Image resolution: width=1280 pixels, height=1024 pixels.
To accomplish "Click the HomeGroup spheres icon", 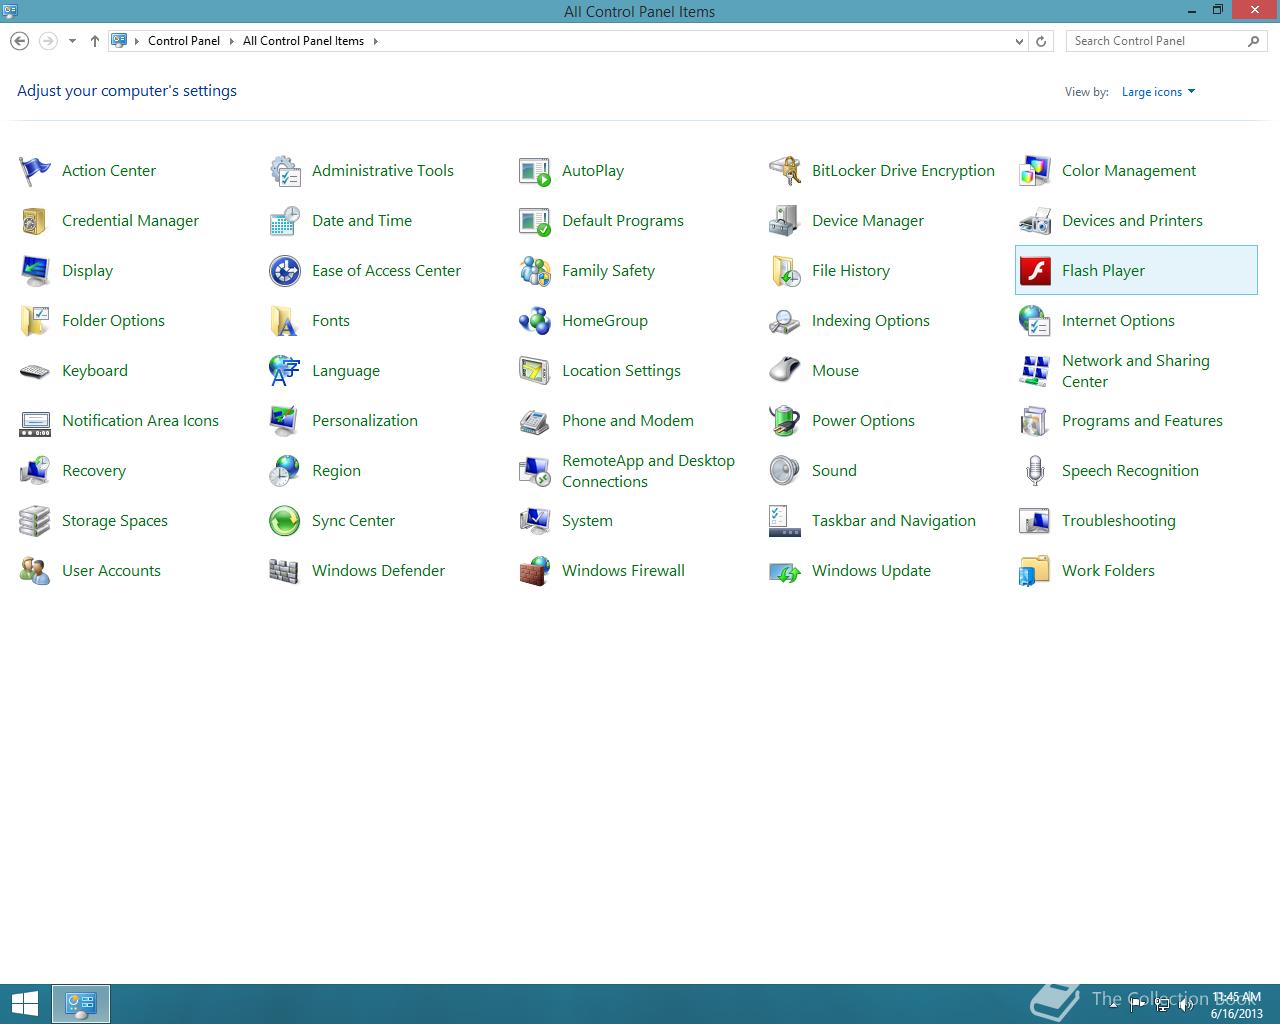I will 535,321.
